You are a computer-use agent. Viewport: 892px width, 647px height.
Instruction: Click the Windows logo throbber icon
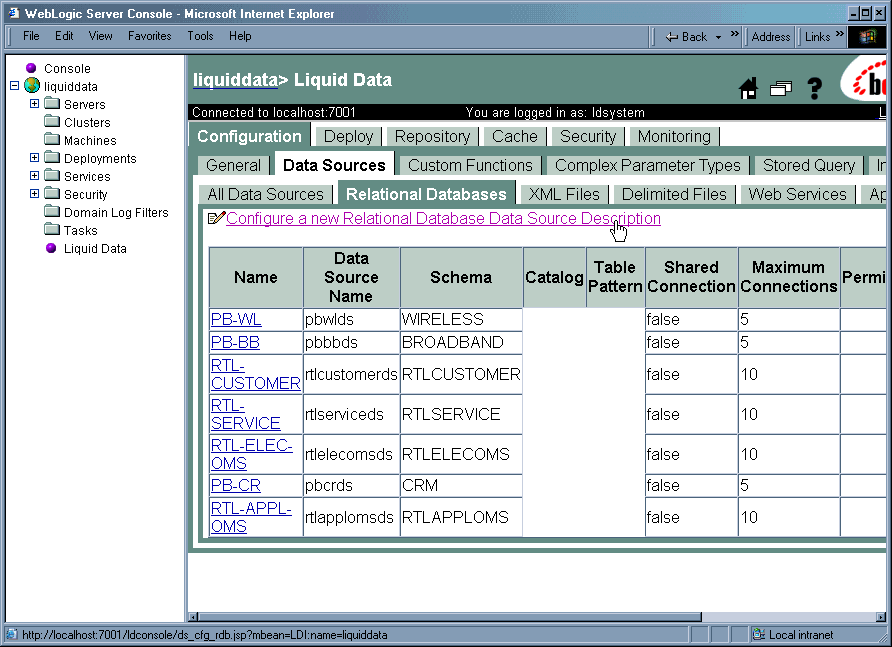(x=867, y=37)
